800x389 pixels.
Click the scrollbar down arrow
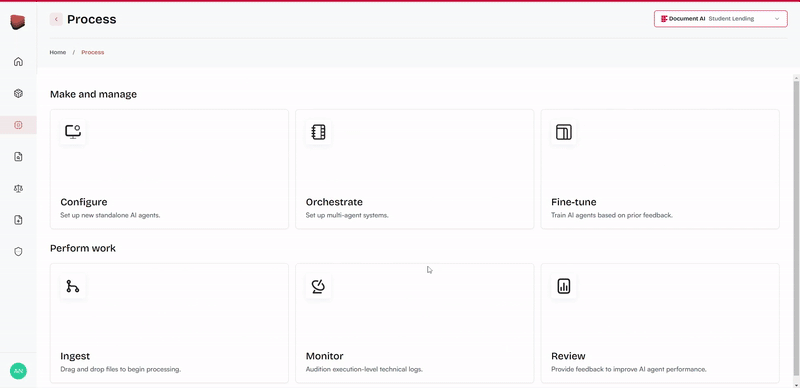796,385
